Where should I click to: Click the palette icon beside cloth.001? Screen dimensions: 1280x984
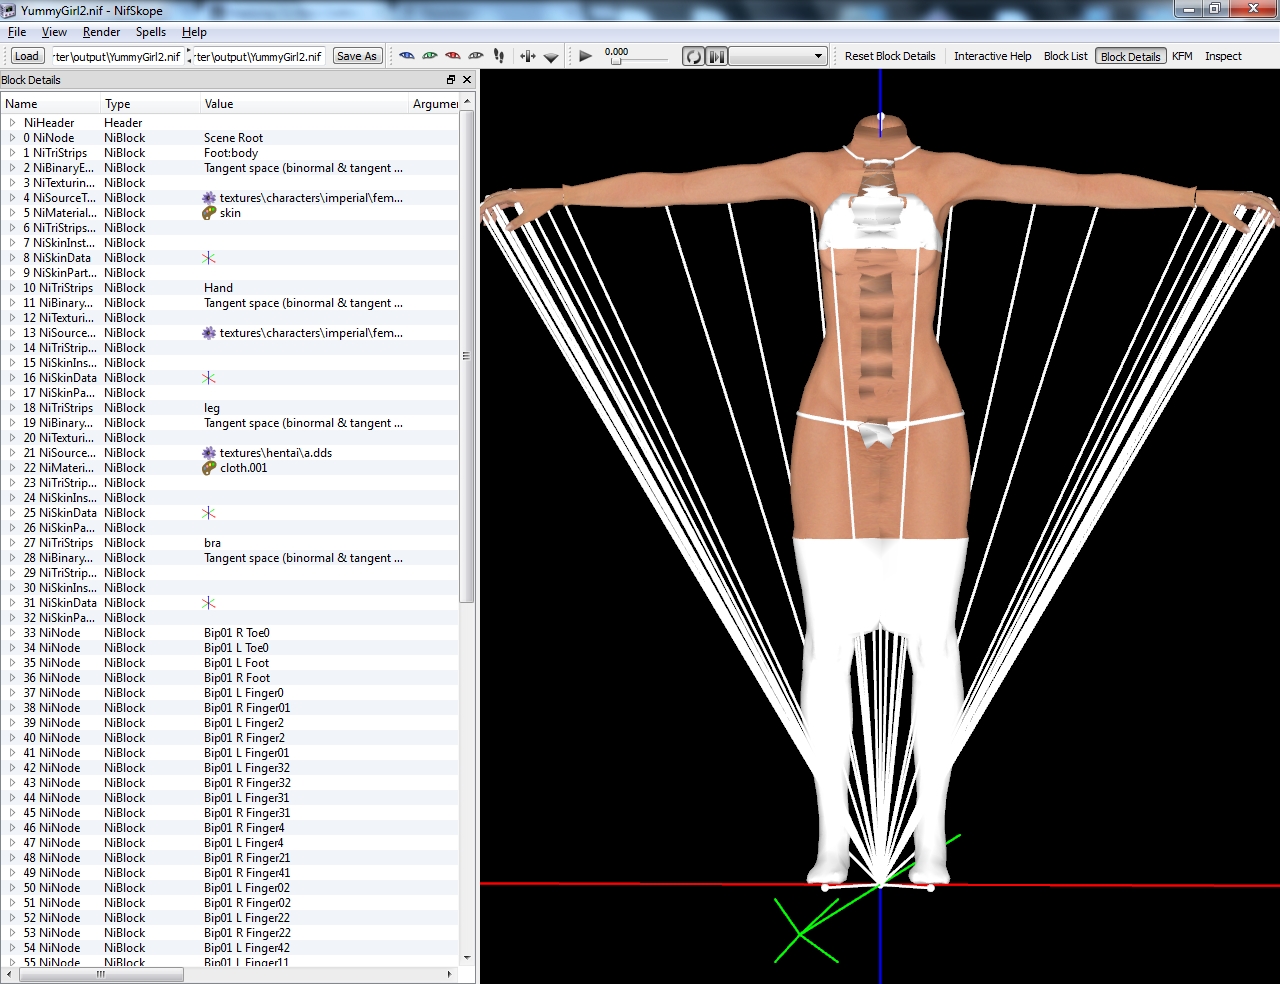pos(209,468)
